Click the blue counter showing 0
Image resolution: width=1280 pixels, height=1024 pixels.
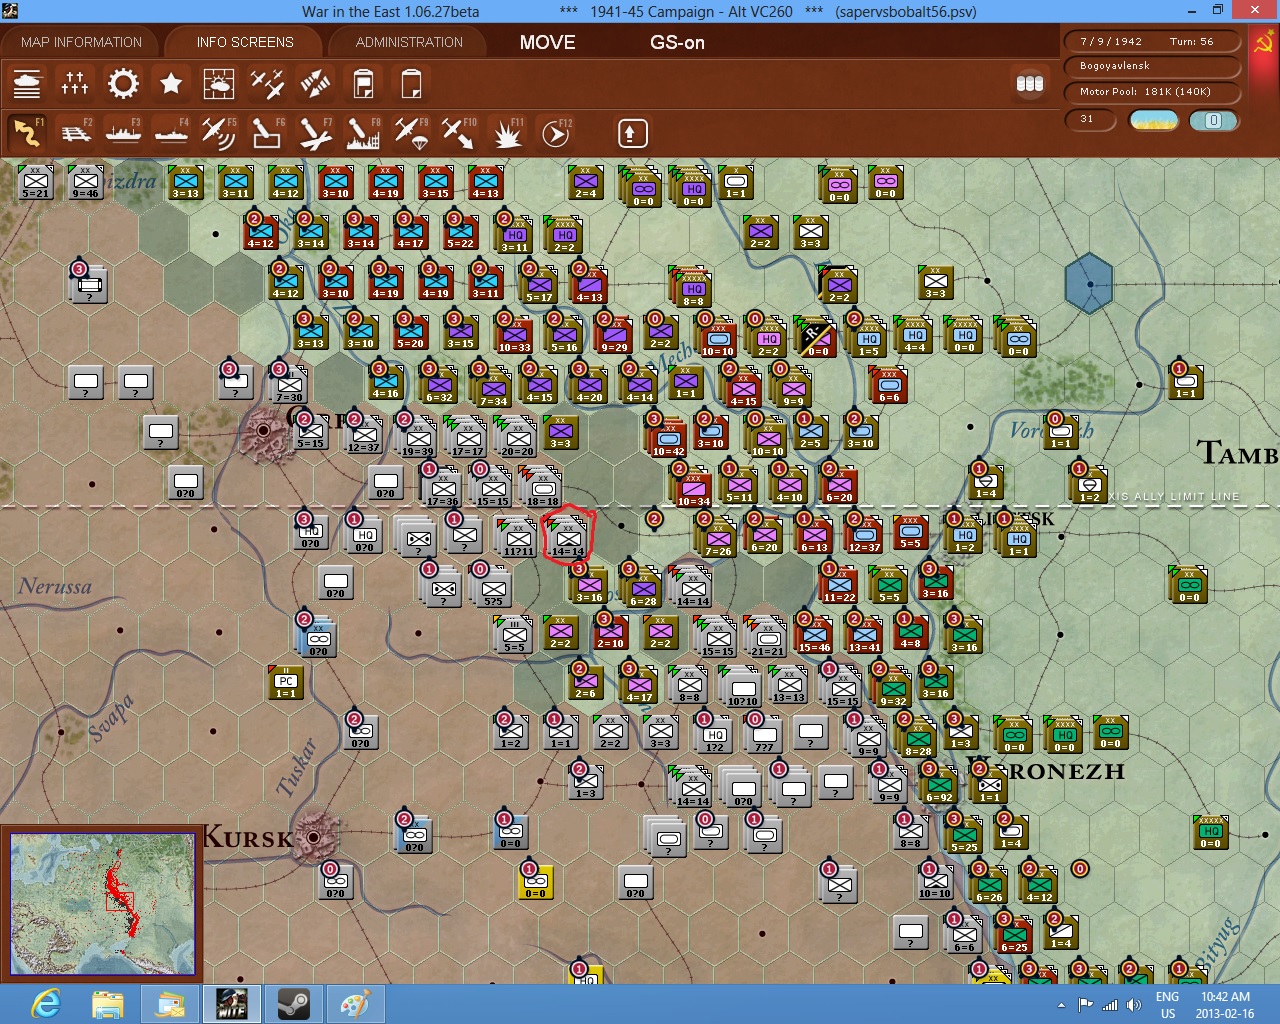pyautogui.click(x=1214, y=120)
